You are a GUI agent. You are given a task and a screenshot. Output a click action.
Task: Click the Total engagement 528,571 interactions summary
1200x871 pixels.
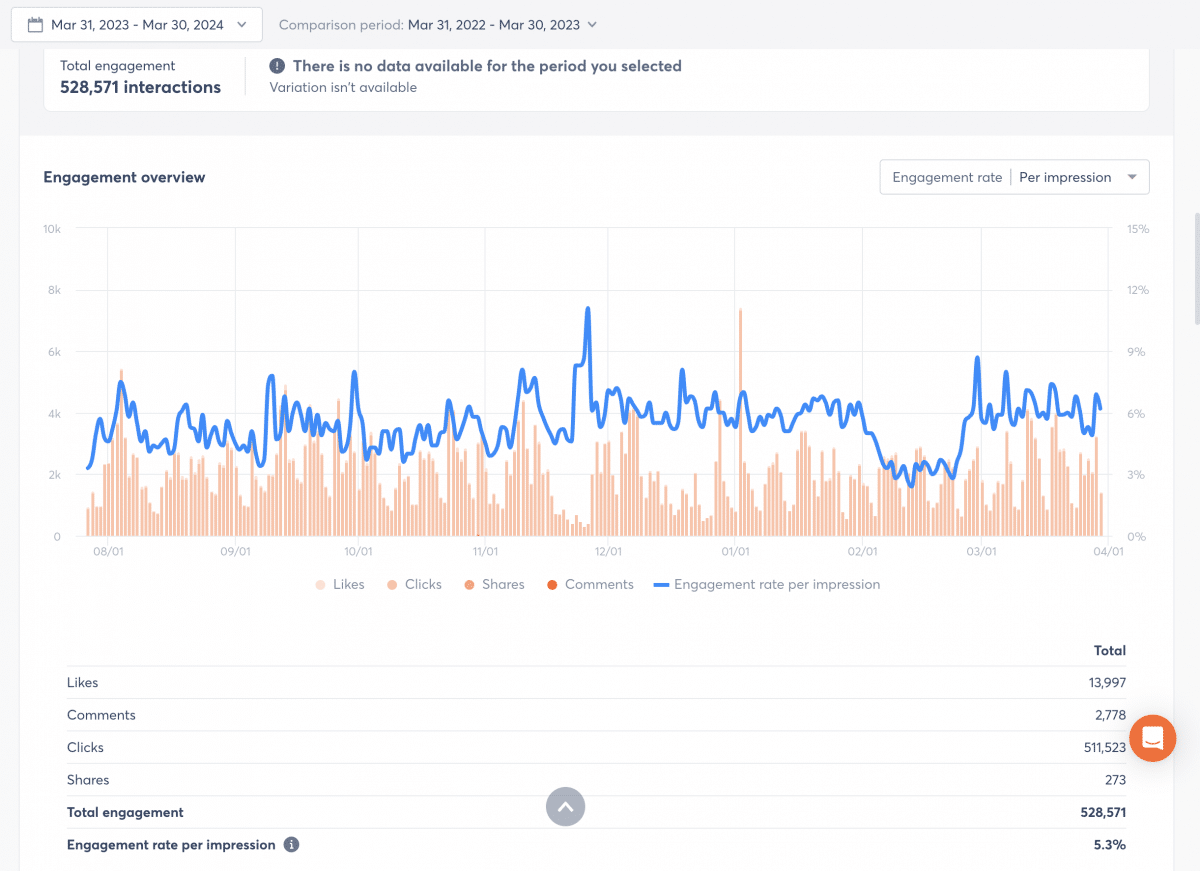coord(140,78)
